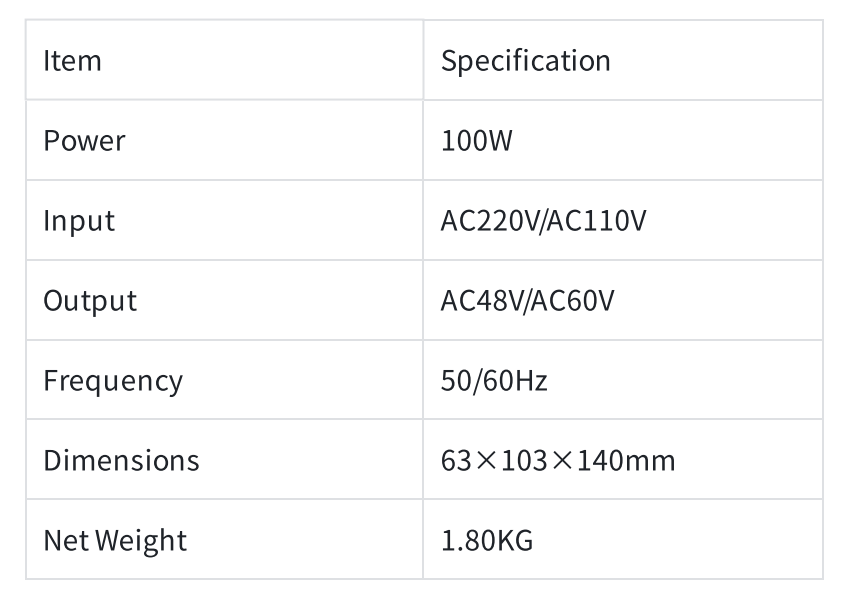The height and width of the screenshot is (598, 852).
Task: Click the 100W power value
Action: point(476,141)
